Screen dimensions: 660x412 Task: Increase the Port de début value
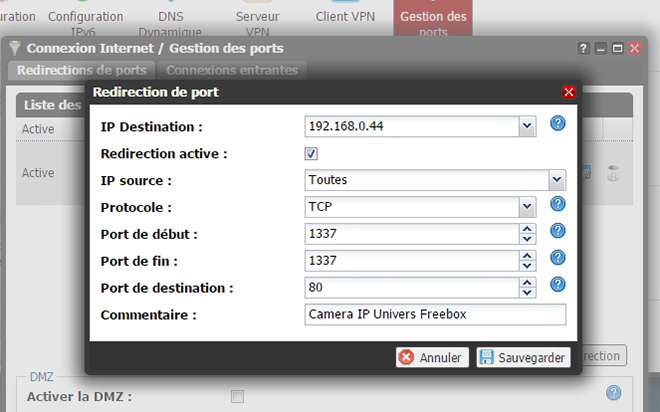coord(527,229)
